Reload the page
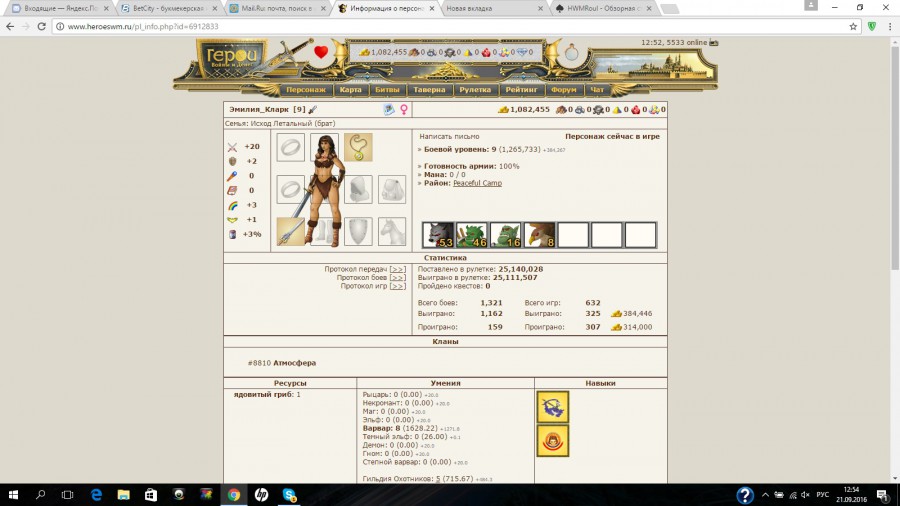Screen dimensions: 900x506 tap(41, 26)
